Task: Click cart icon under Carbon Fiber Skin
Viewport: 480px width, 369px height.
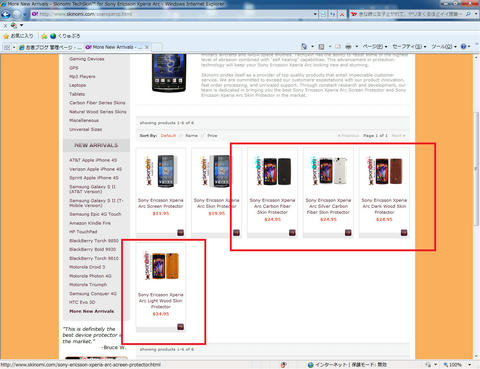Action: [292, 233]
